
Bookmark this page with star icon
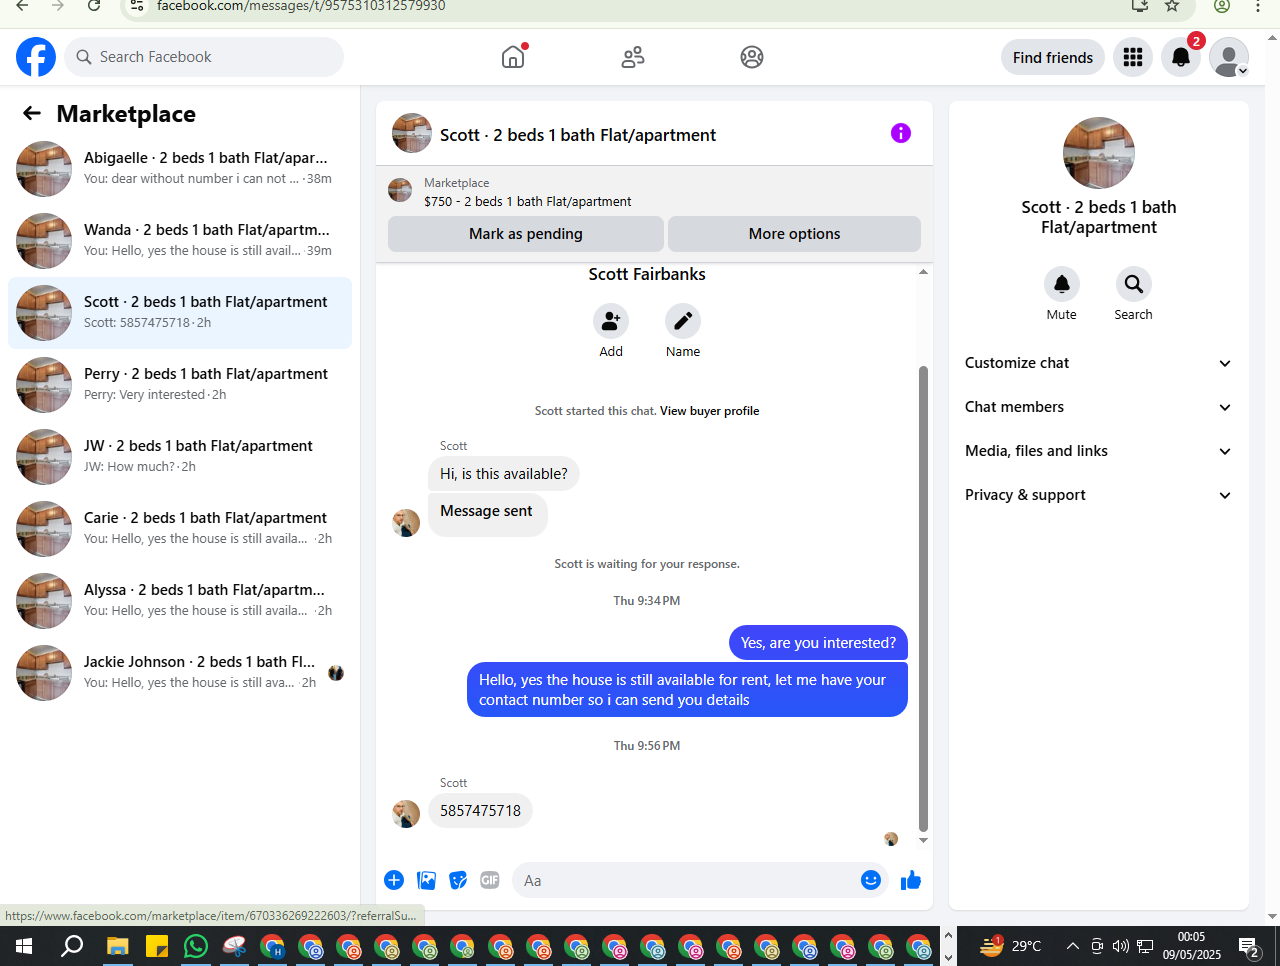1172,6
